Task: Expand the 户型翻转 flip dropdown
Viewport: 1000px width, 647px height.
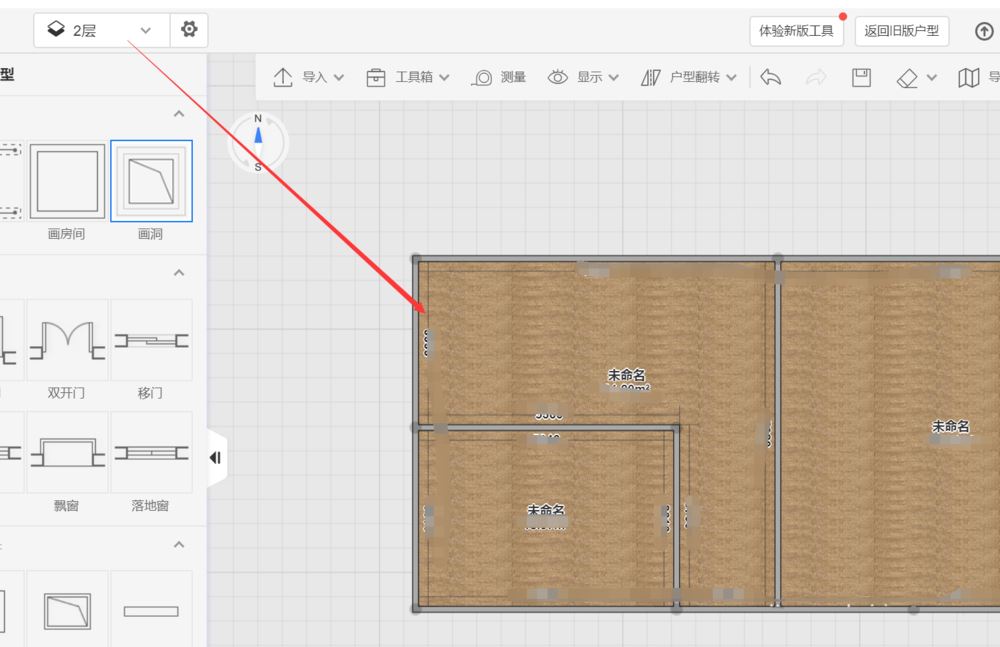Action: pos(689,77)
